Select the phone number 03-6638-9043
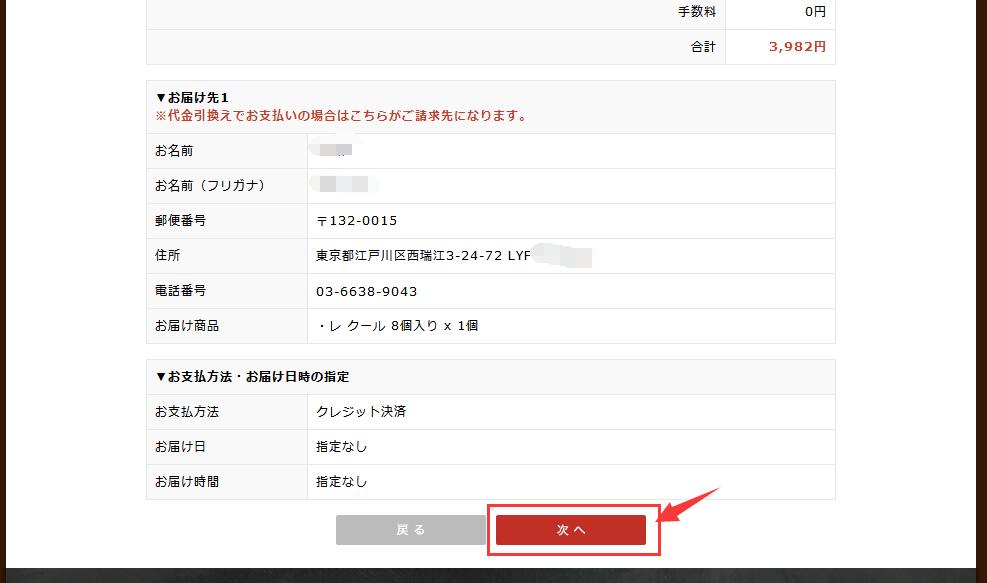Viewport: 987px width, 583px height. 367,291
